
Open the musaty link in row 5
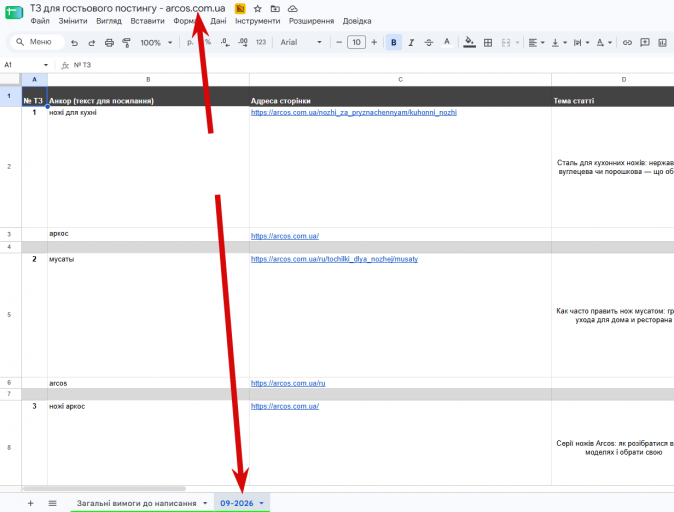coord(334,259)
